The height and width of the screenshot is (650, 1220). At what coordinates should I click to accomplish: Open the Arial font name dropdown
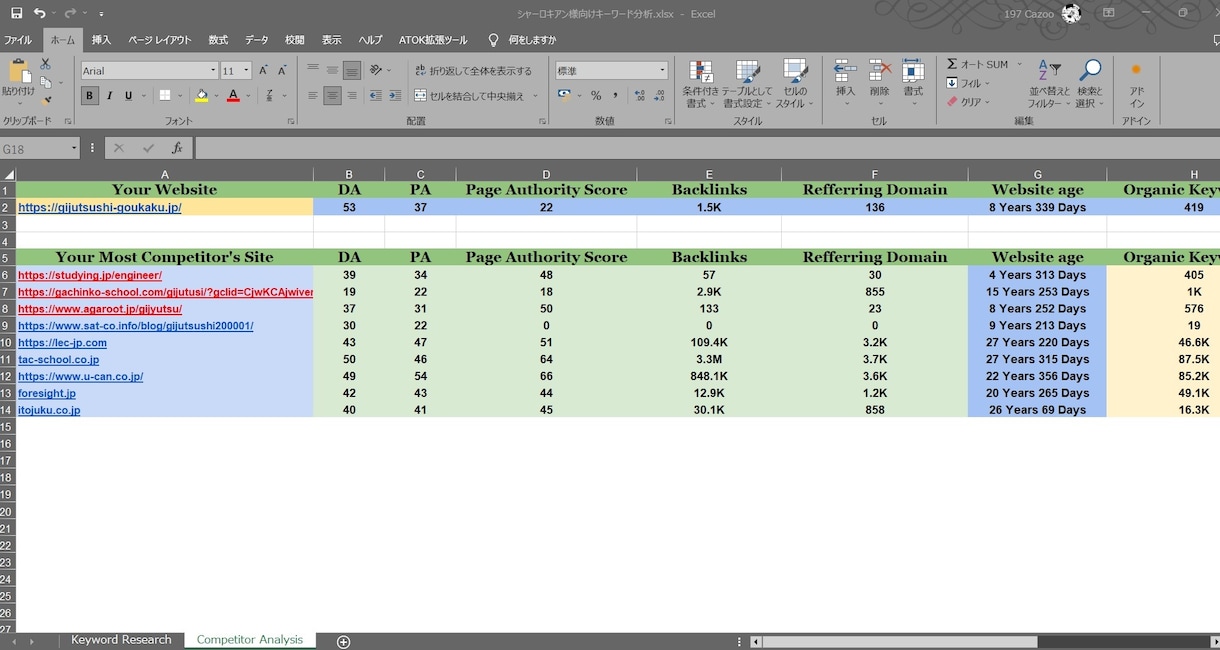tap(213, 71)
